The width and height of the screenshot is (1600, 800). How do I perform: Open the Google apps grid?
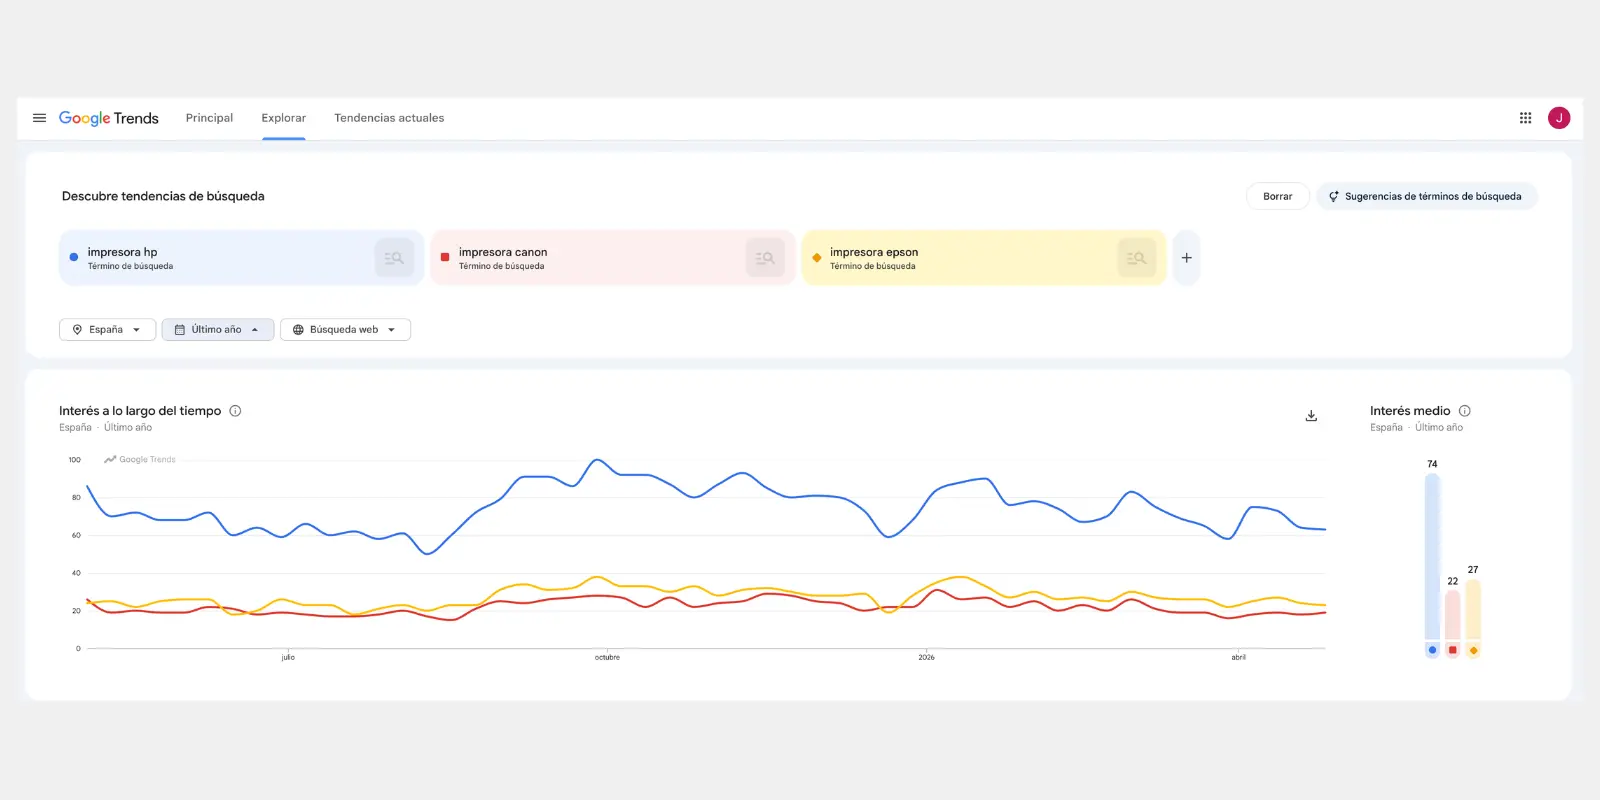pyautogui.click(x=1525, y=118)
